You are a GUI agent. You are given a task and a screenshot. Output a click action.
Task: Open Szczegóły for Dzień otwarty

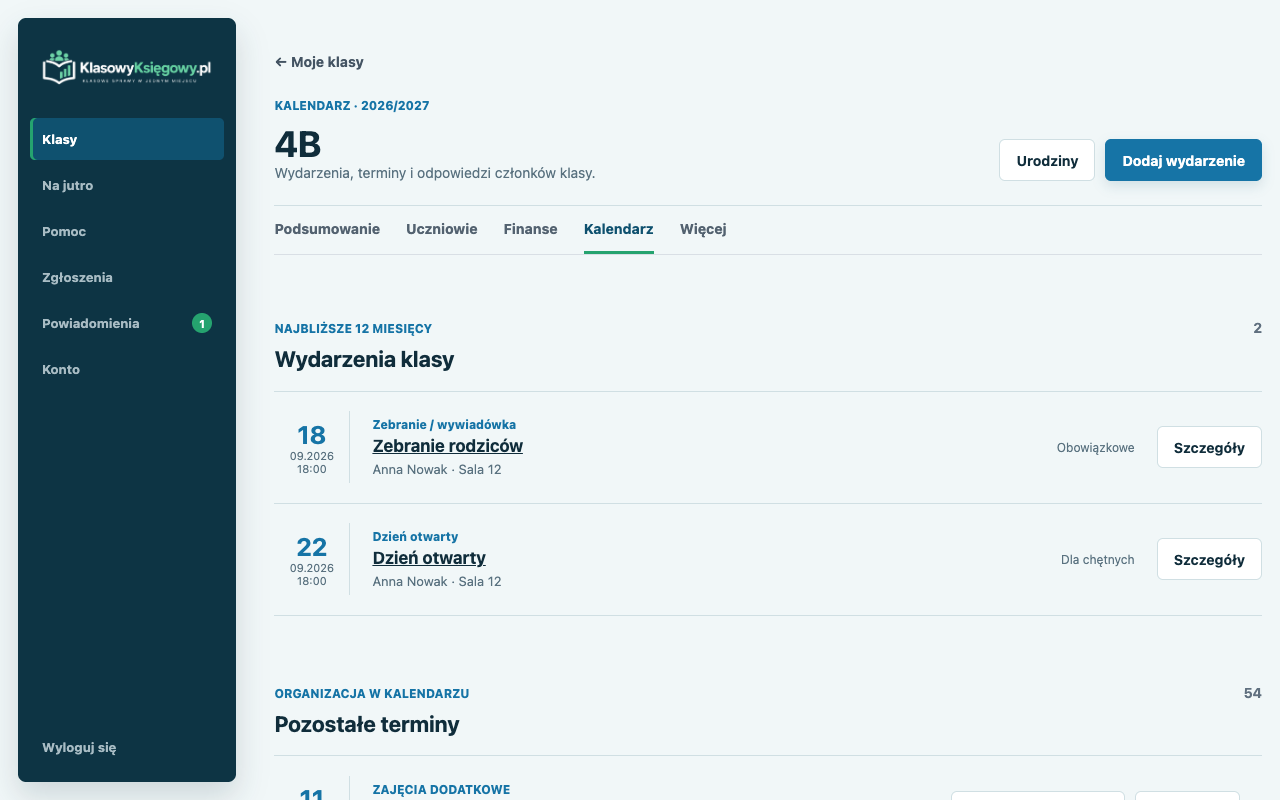(x=1209, y=559)
